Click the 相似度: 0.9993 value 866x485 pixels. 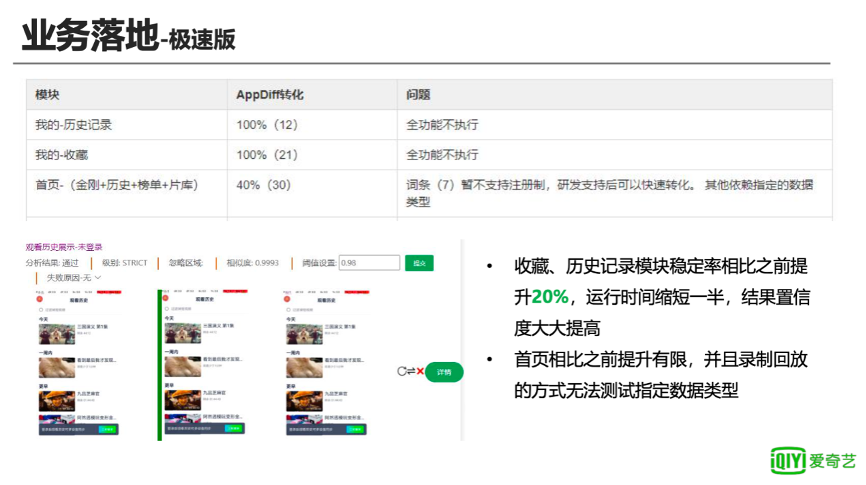click(252, 263)
